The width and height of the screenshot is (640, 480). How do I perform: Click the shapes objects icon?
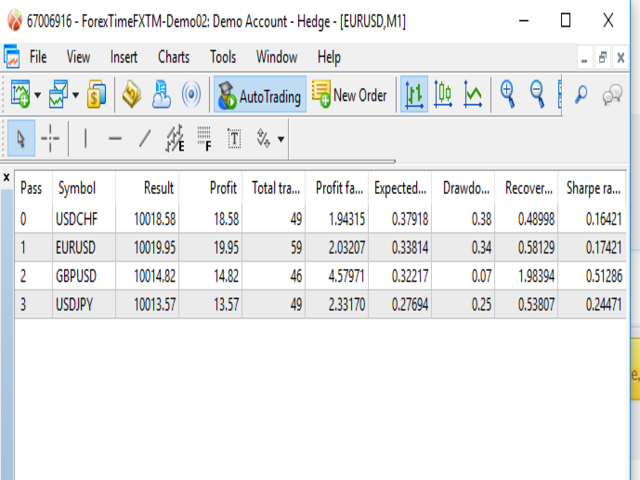[263, 138]
